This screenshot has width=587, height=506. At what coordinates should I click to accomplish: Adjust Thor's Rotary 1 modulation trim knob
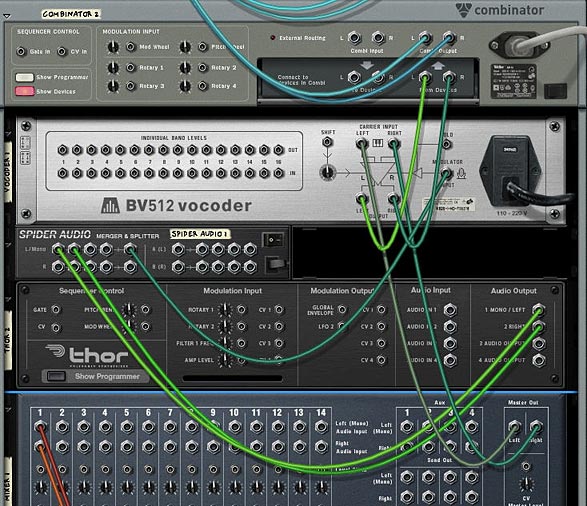click(225, 310)
